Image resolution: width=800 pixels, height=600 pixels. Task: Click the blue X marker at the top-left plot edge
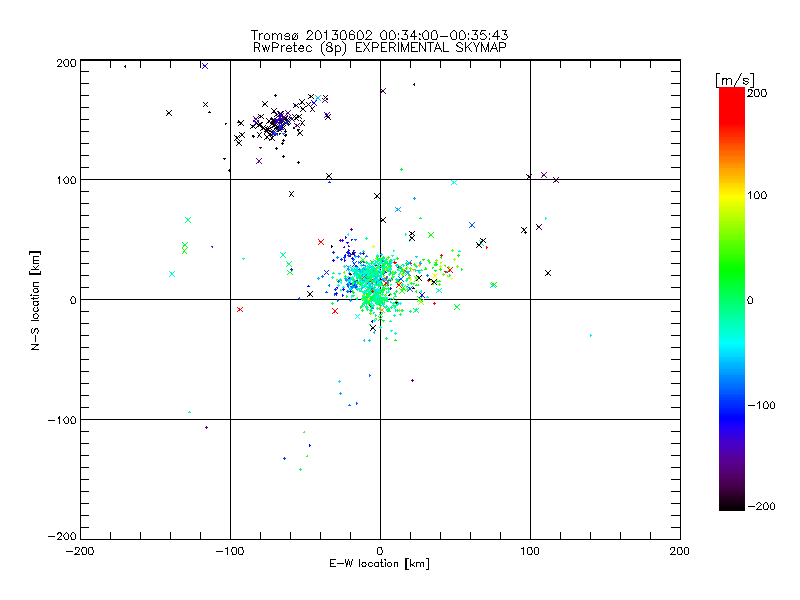pyautogui.click(x=205, y=66)
